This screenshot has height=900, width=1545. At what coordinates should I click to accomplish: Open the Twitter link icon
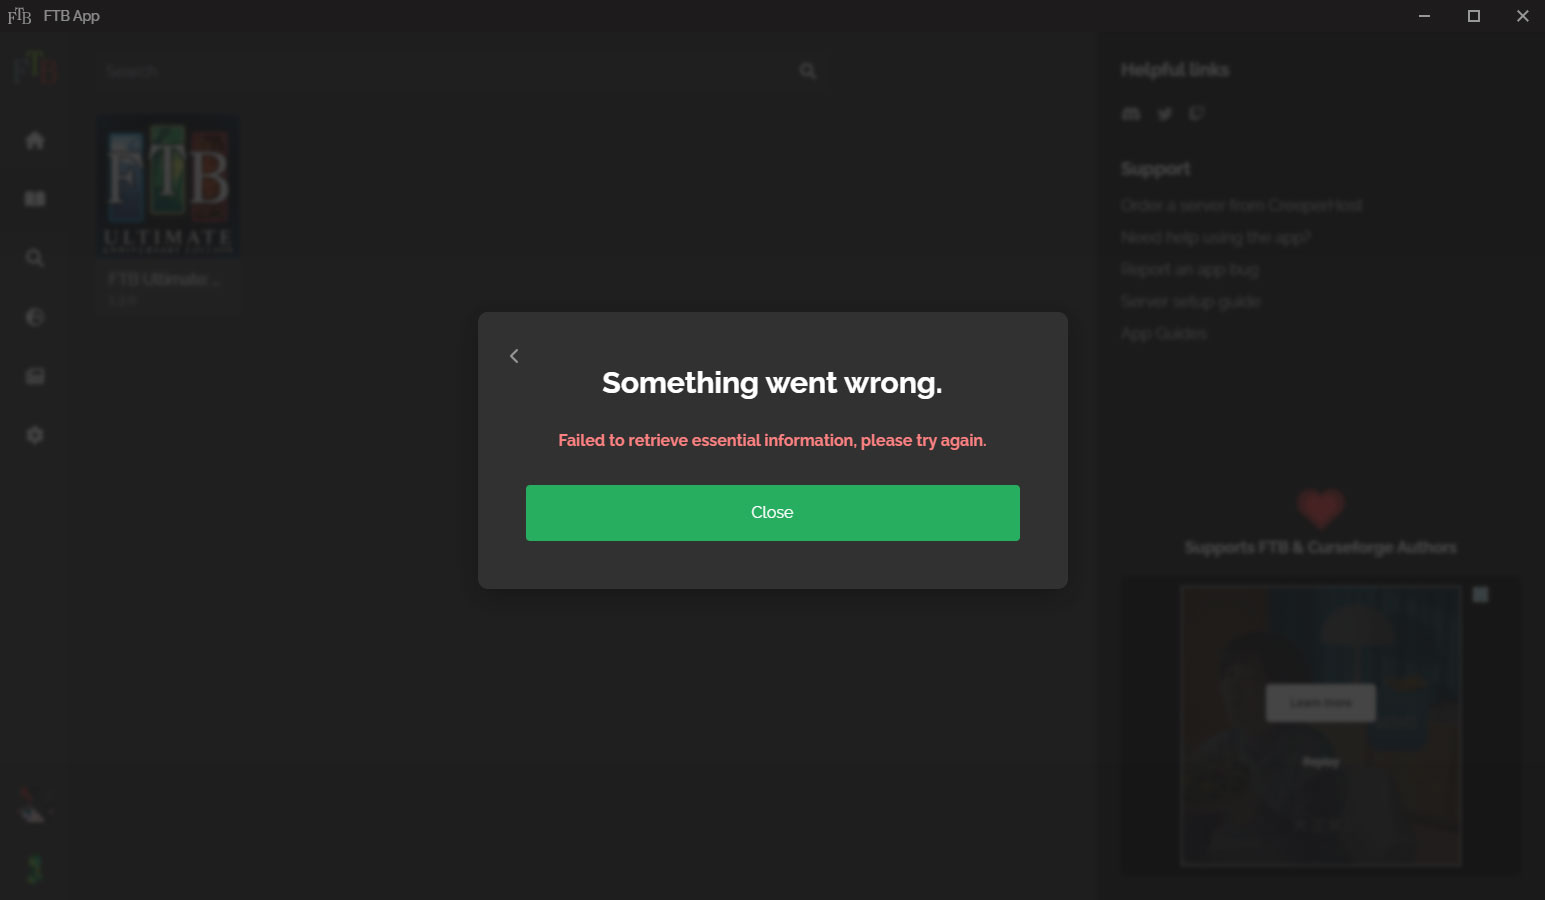1164,114
